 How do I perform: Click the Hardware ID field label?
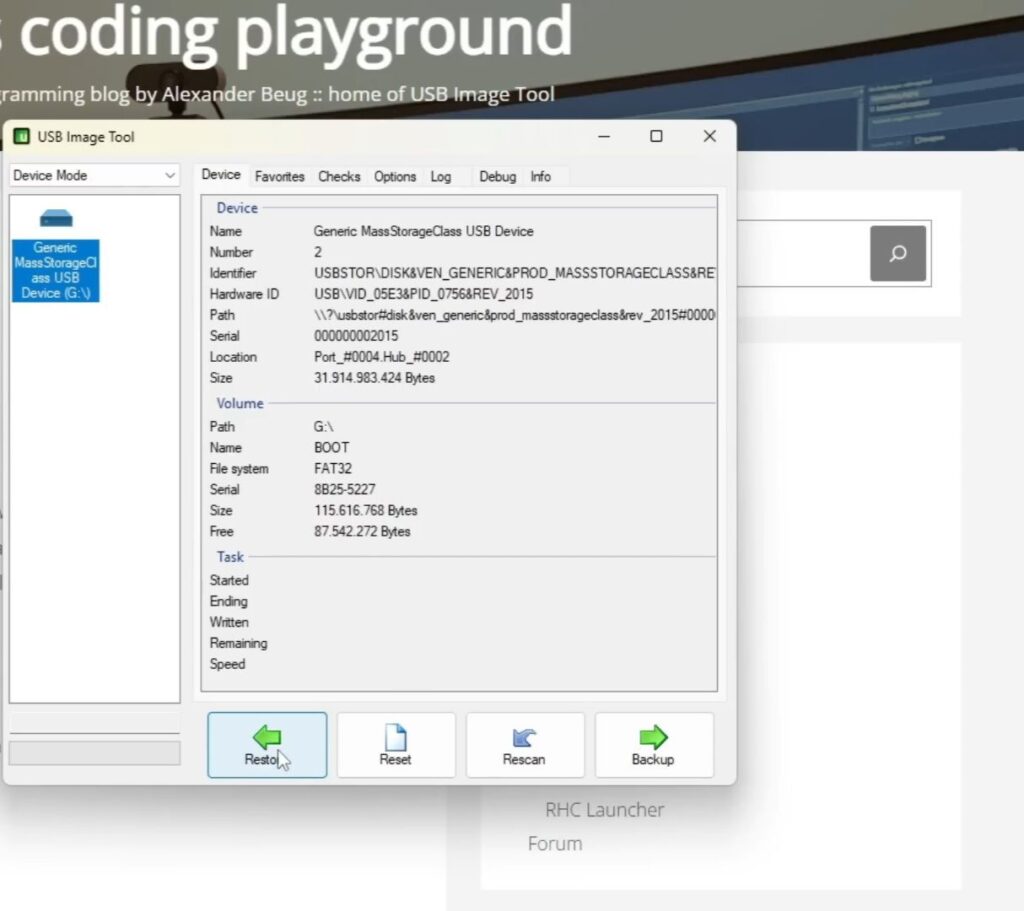(244, 294)
